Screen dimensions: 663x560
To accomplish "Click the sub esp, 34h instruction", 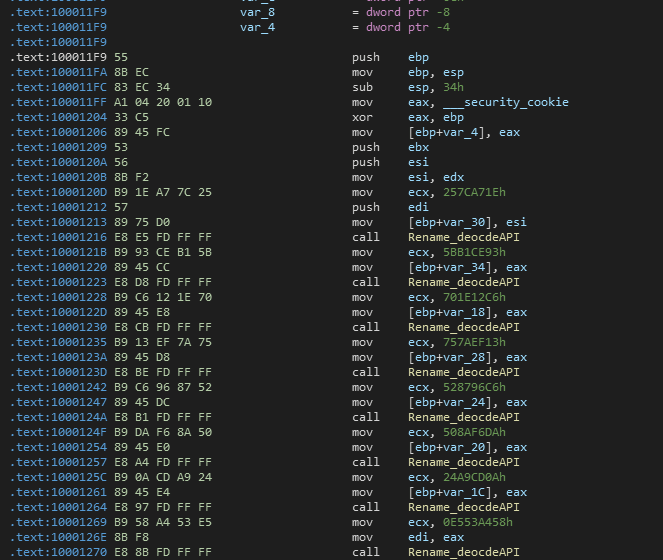I will coord(408,88).
